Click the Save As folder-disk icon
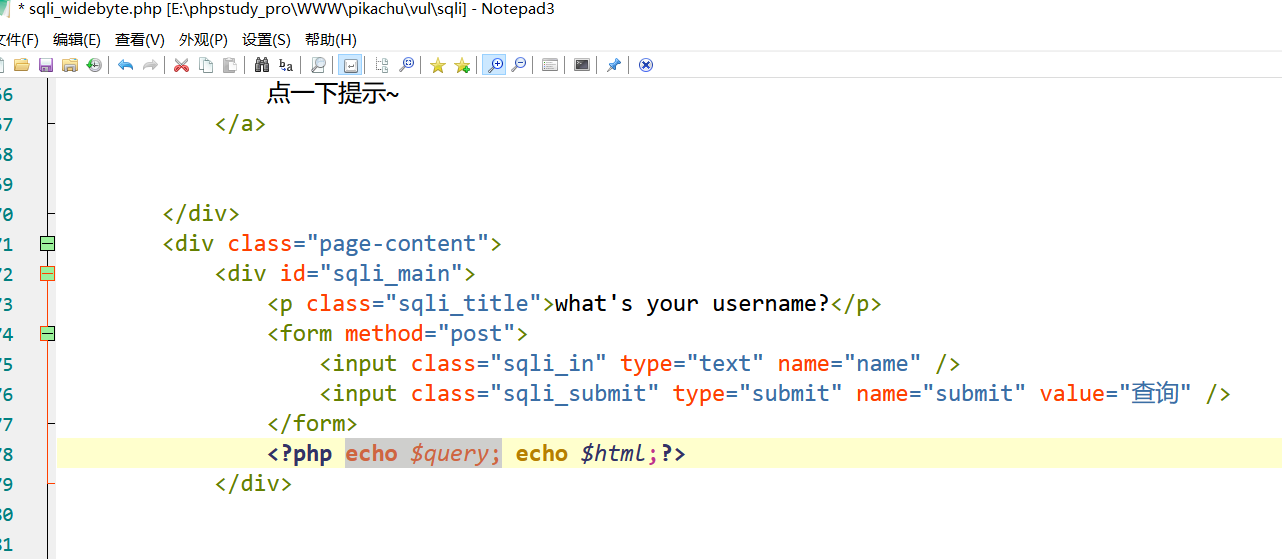Viewport: 1282px width, 559px height. (70, 65)
